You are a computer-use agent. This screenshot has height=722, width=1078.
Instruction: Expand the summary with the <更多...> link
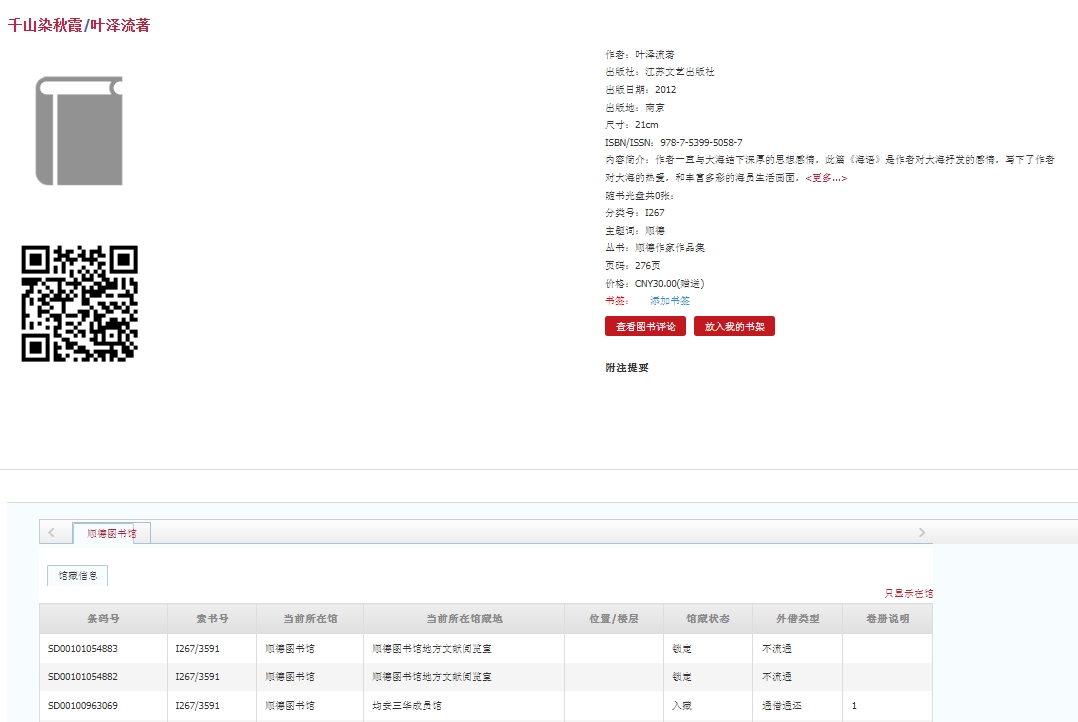(x=826, y=177)
